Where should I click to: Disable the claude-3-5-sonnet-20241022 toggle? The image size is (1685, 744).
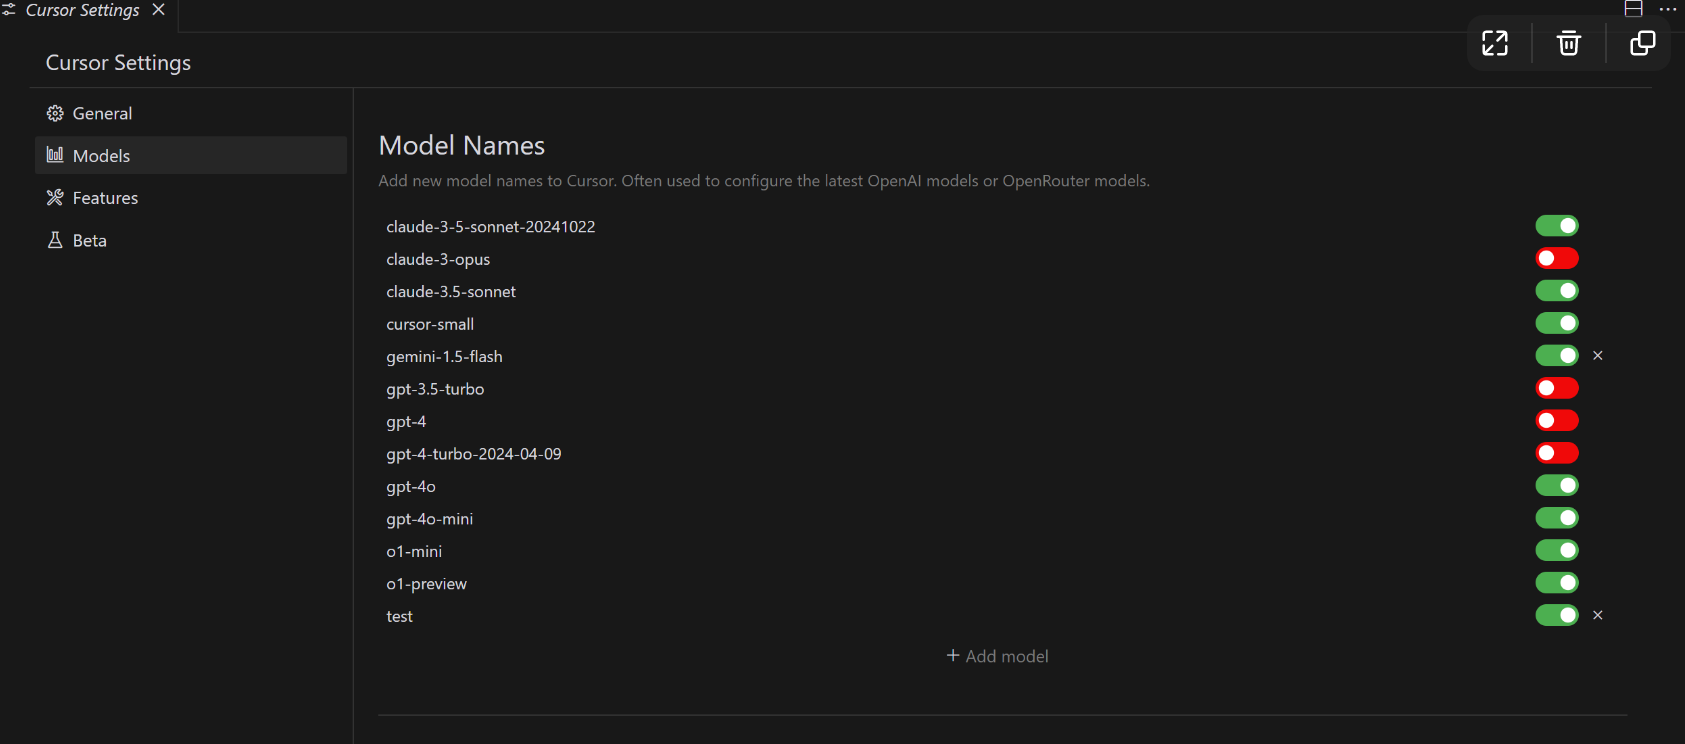[1557, 226]
